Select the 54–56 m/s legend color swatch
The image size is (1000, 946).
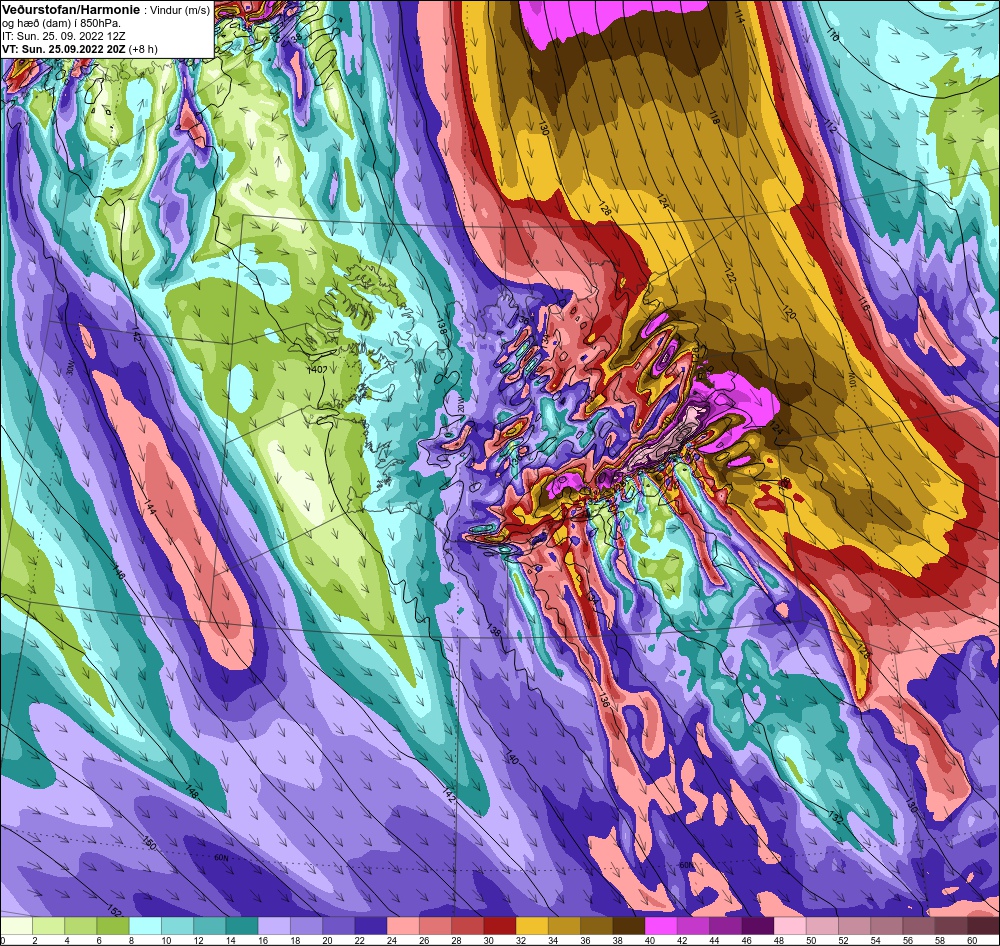[886, 926]
